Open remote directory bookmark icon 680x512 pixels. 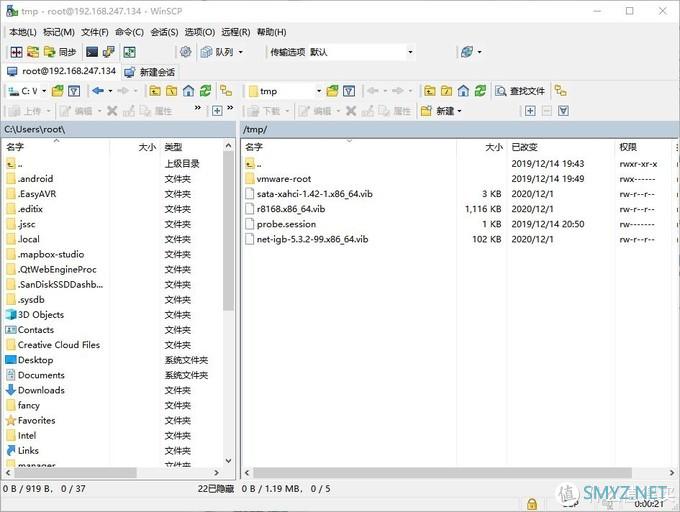(332, 91)
